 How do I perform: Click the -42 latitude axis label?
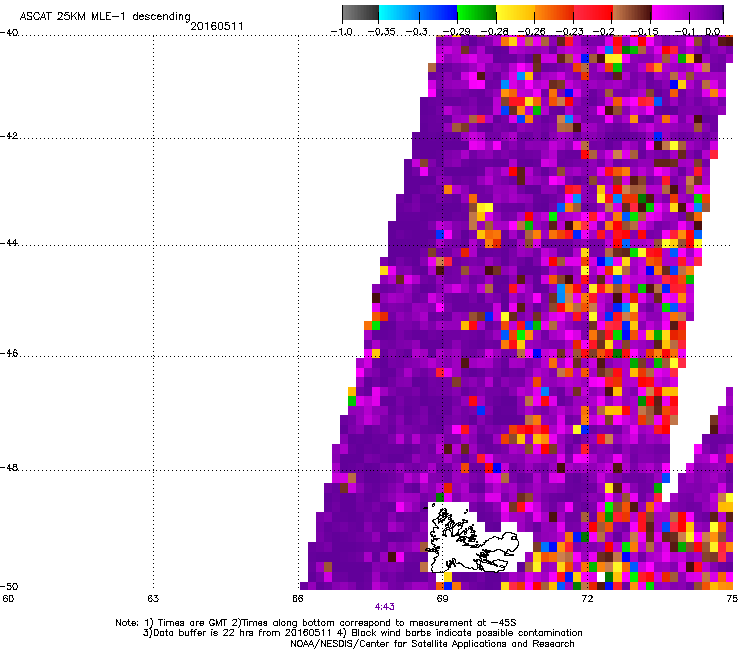[x=9, y=136]
